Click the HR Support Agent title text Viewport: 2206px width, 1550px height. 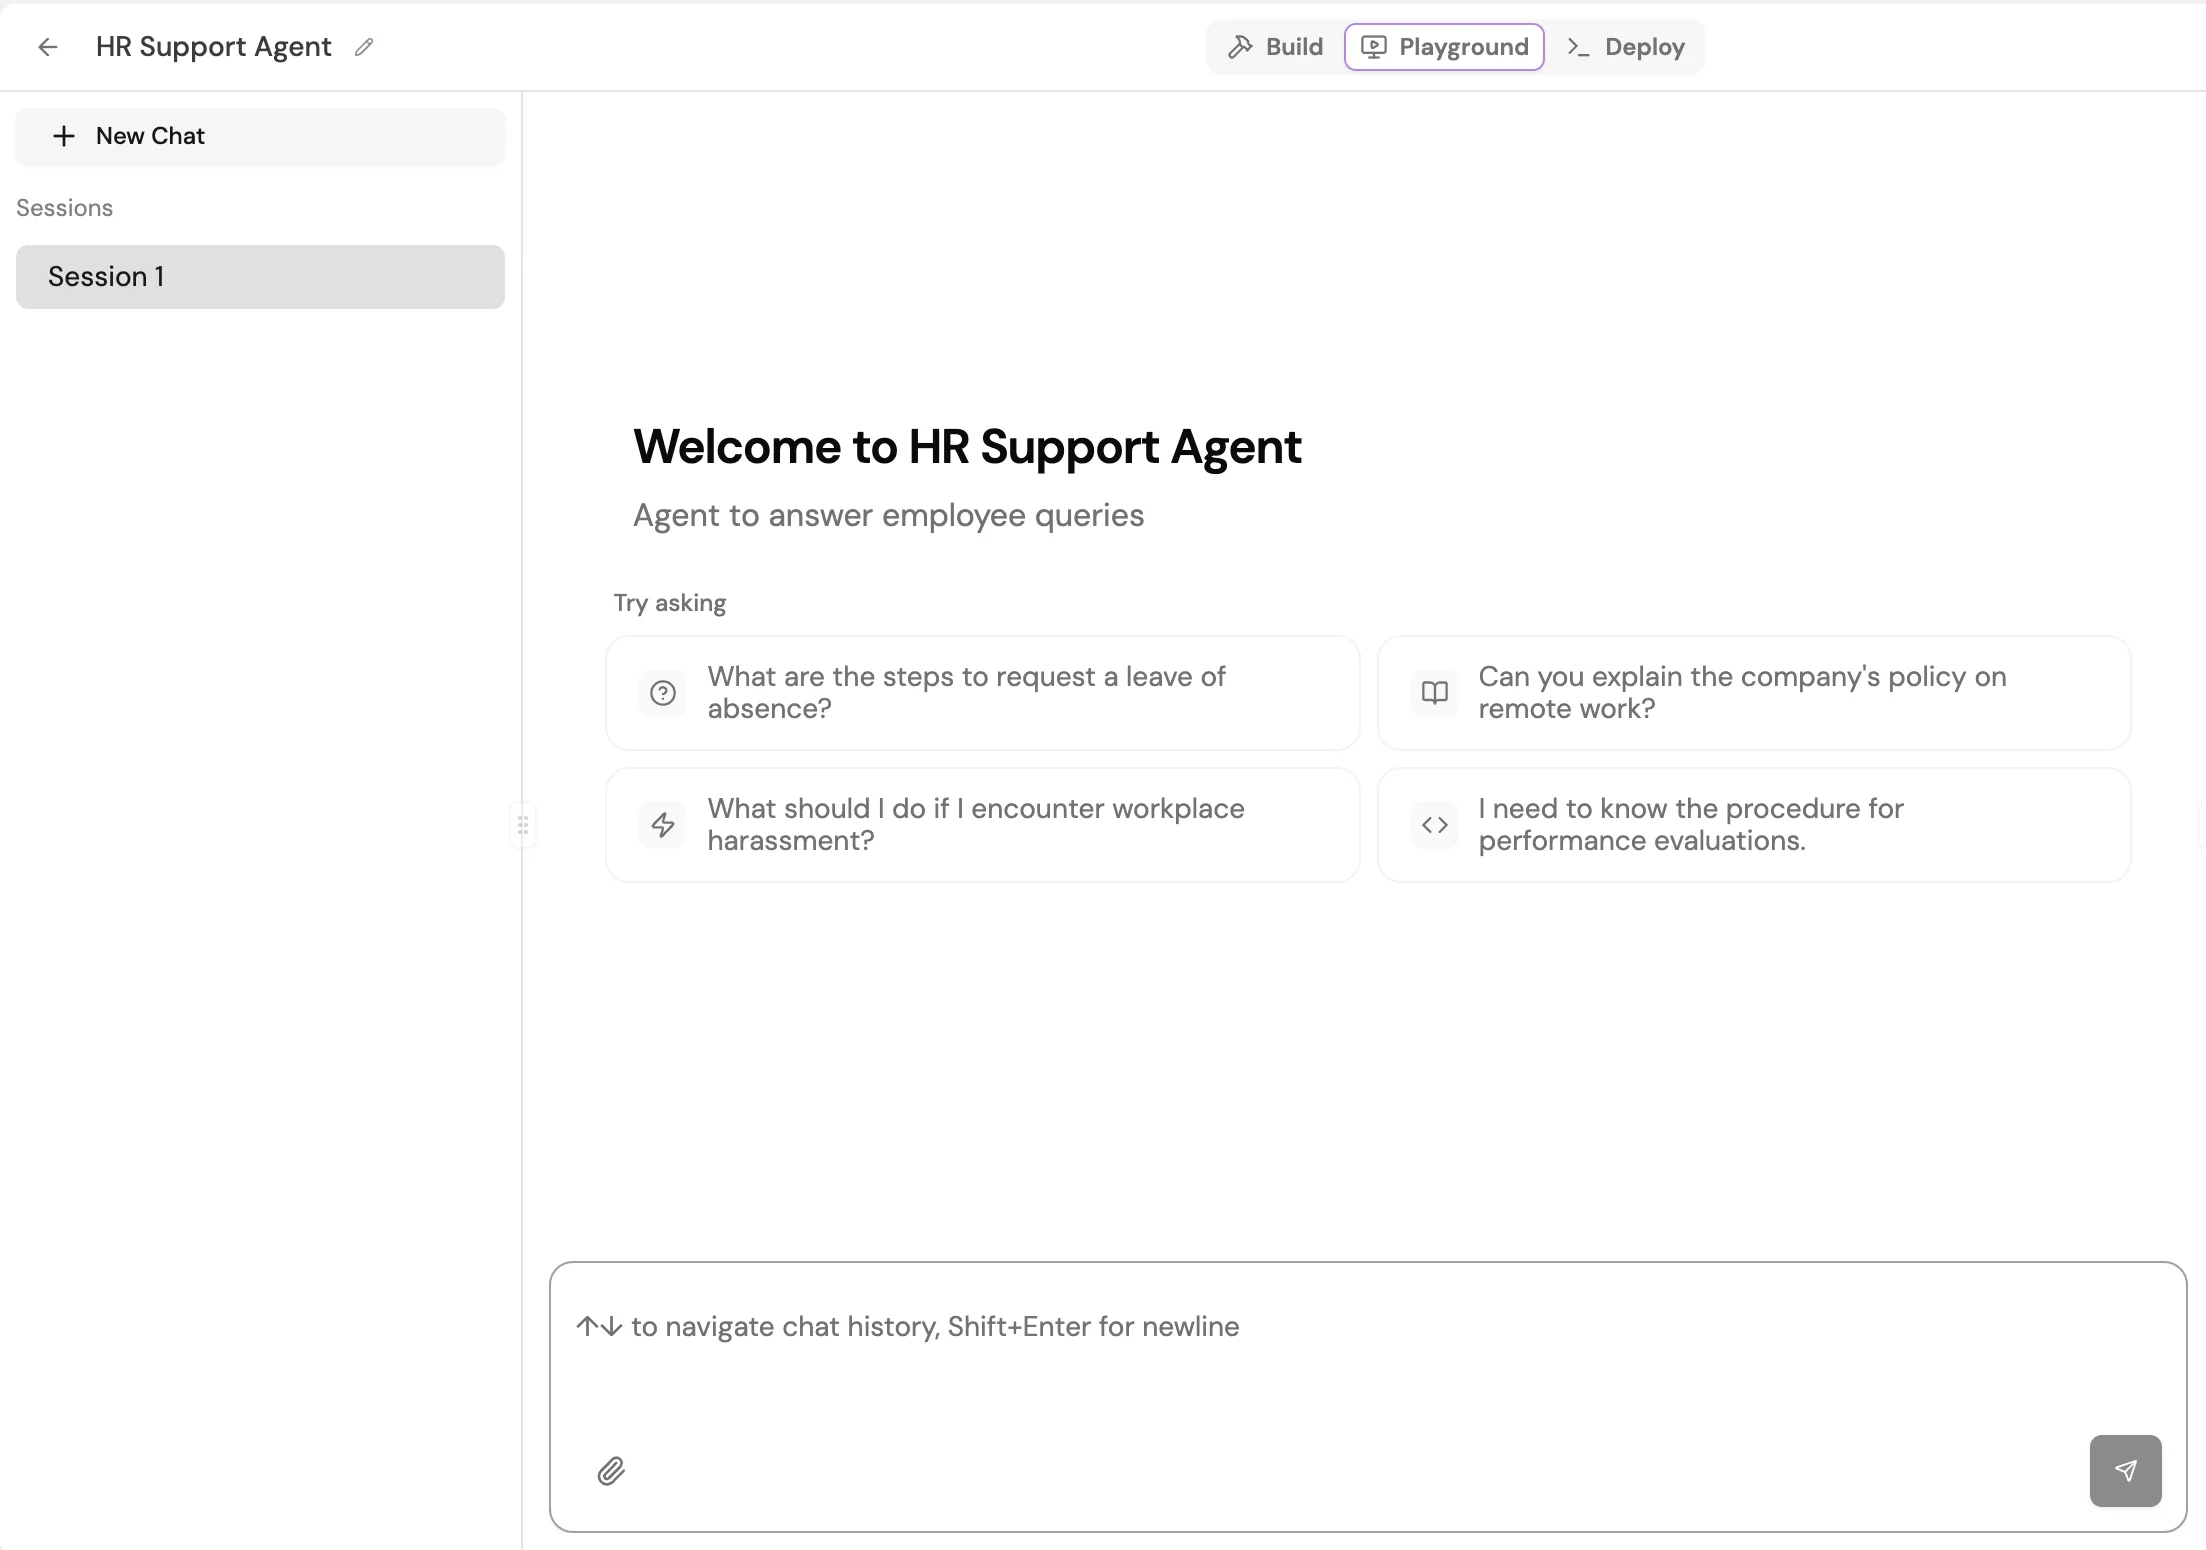coord(213,47)
